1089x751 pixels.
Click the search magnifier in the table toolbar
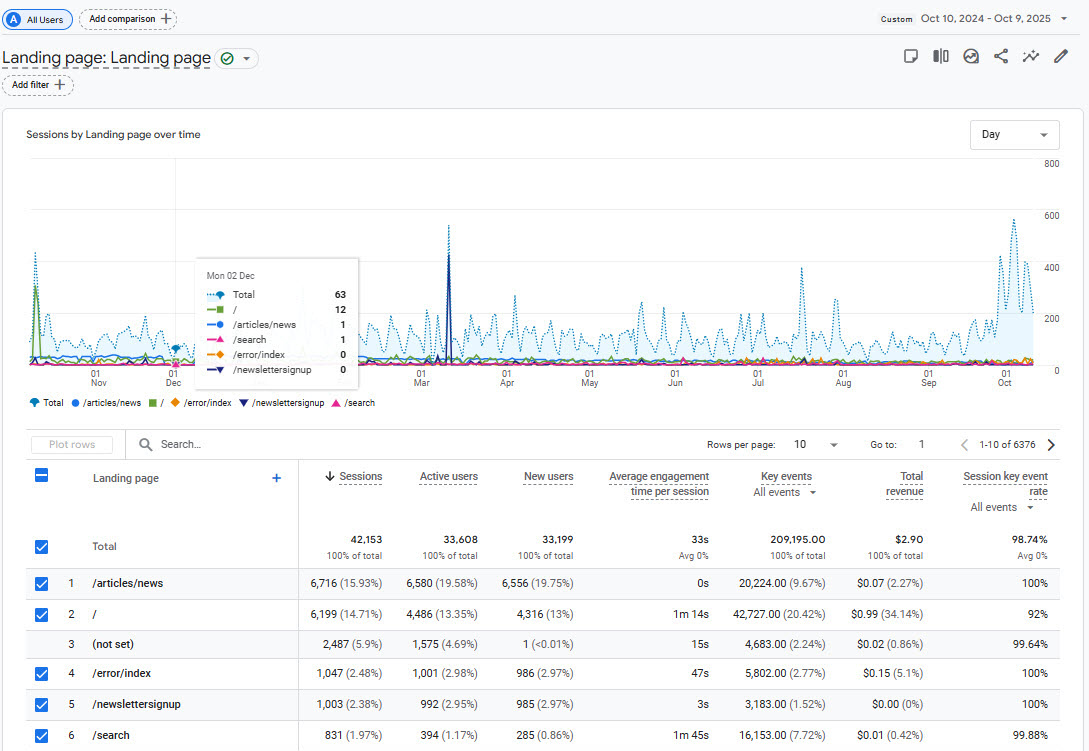pos(145,444)
